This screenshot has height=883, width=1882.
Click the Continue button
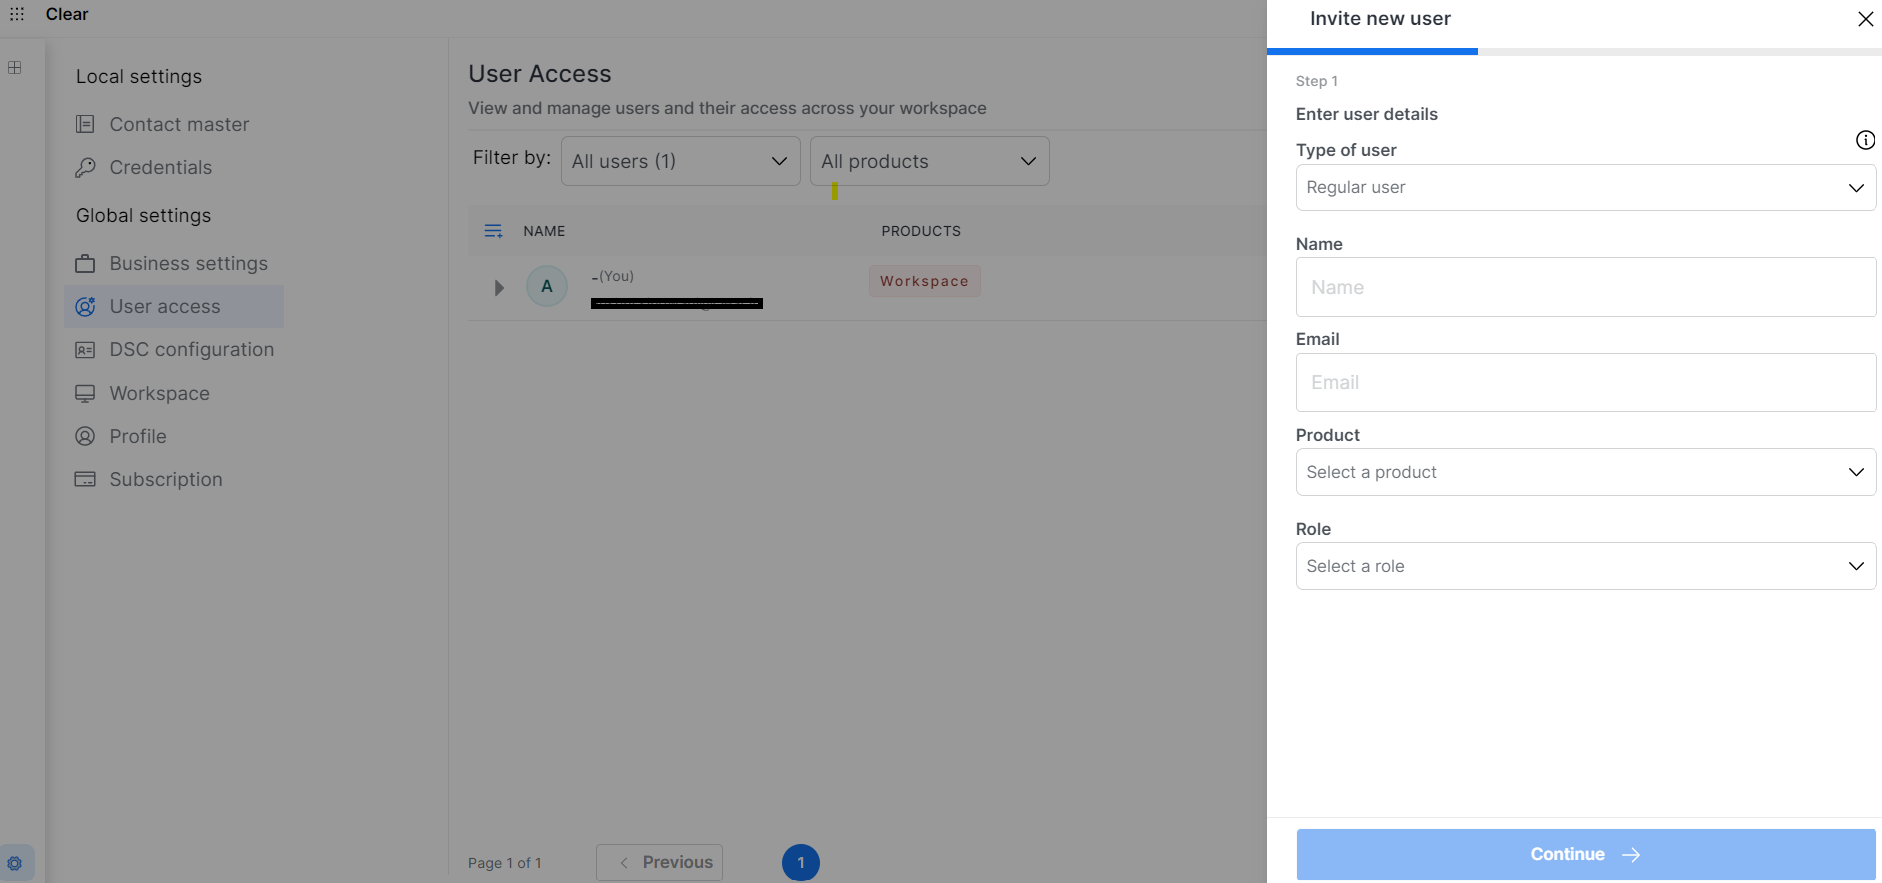click(x=1585, y=854)
